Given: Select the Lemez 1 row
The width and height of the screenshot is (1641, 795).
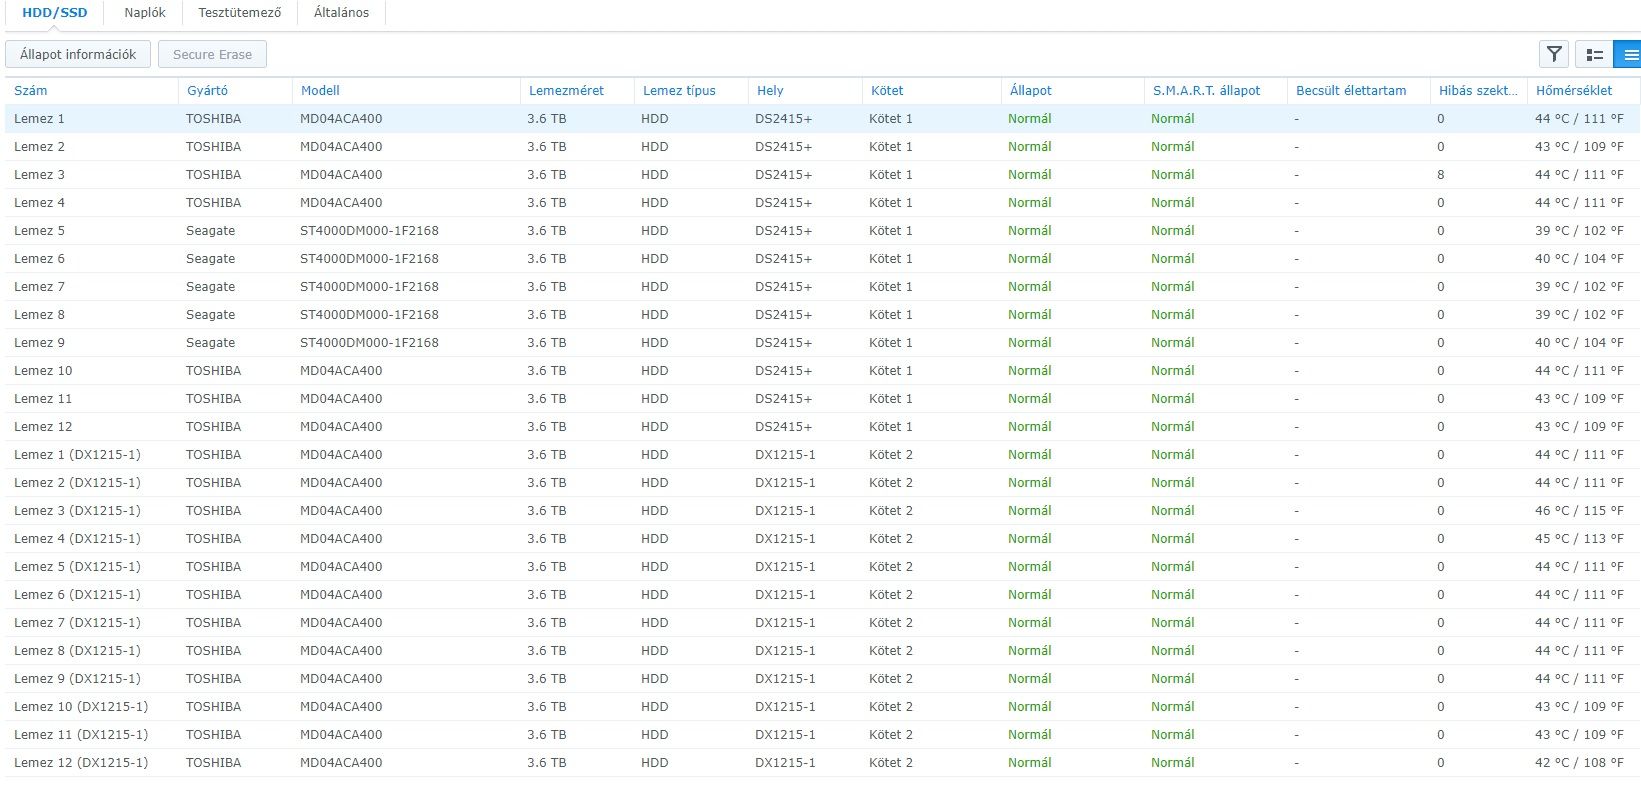Looking at the screenshot, I should coord(823,118).
